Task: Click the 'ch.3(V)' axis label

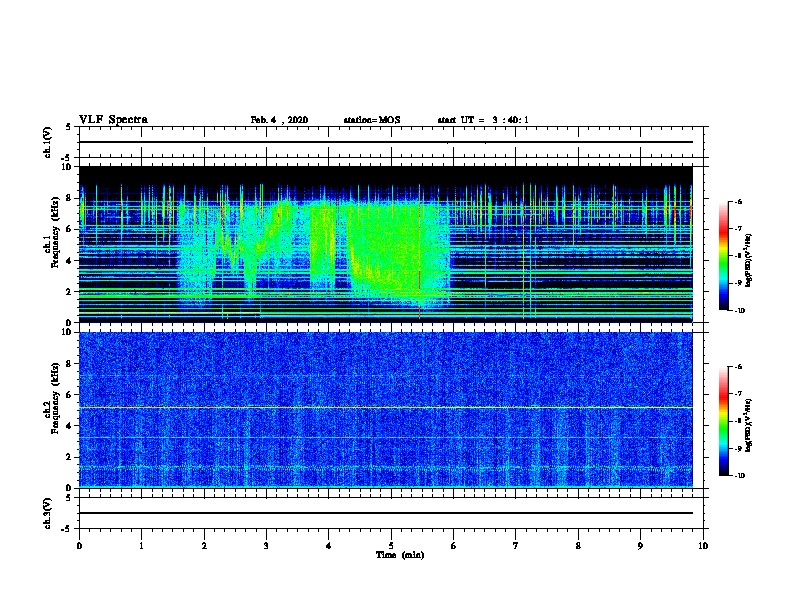Action: point(47,513)
